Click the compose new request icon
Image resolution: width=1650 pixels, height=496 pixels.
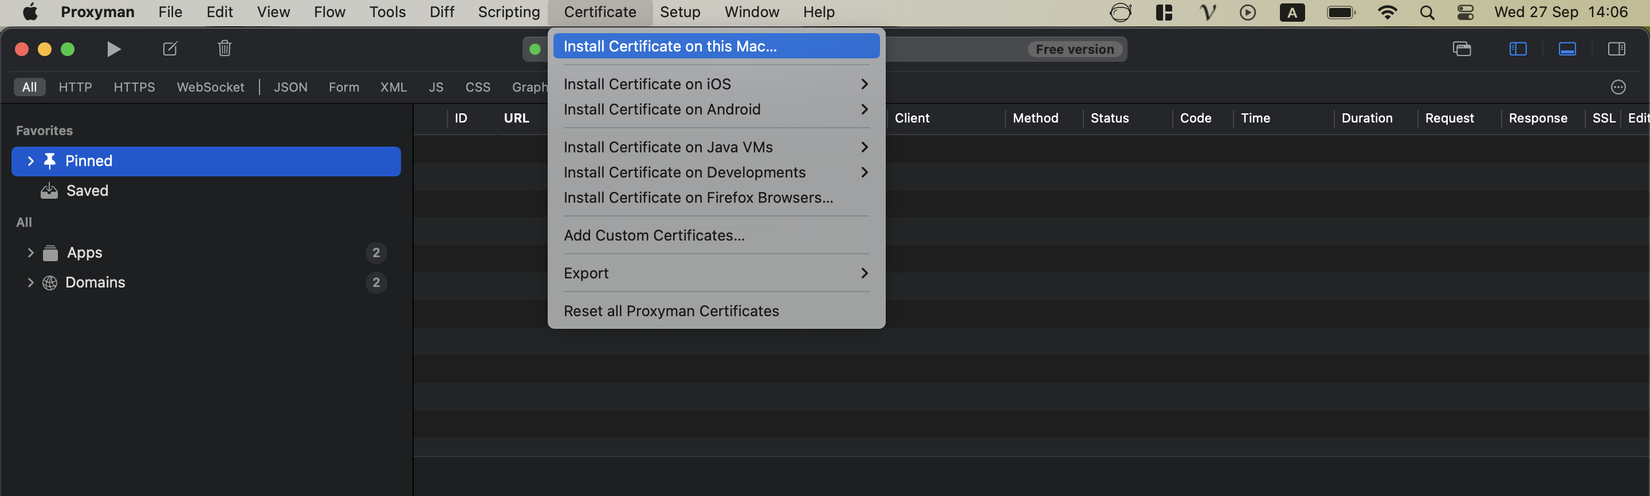pos(170,49)
